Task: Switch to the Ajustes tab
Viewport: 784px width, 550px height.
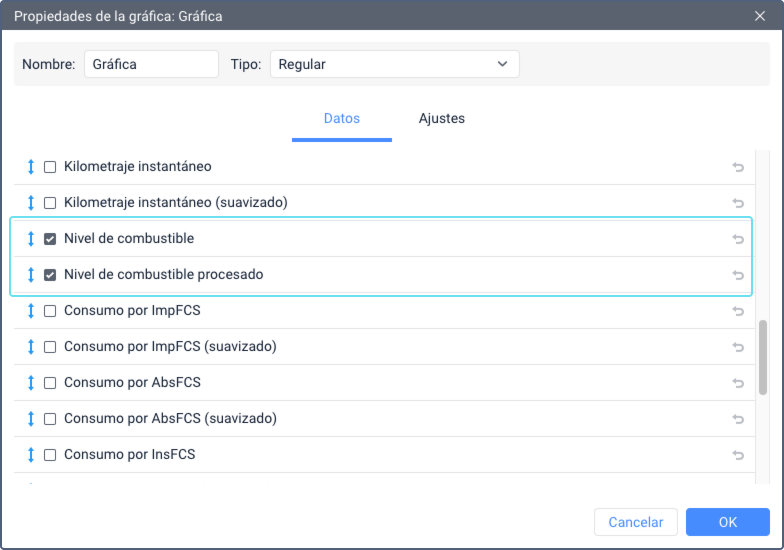Action: [441, 119]
